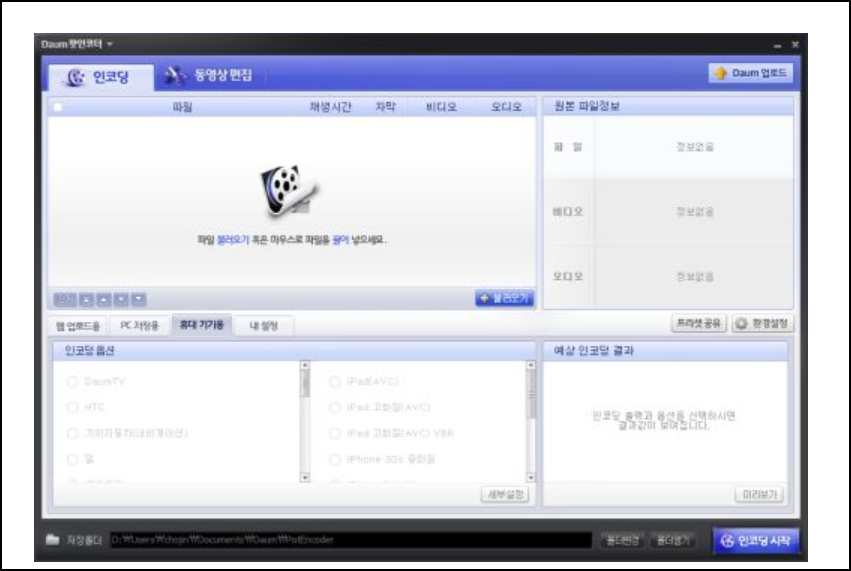Click the scrollbar thumb beside the DaumTV list

point(304,384)
